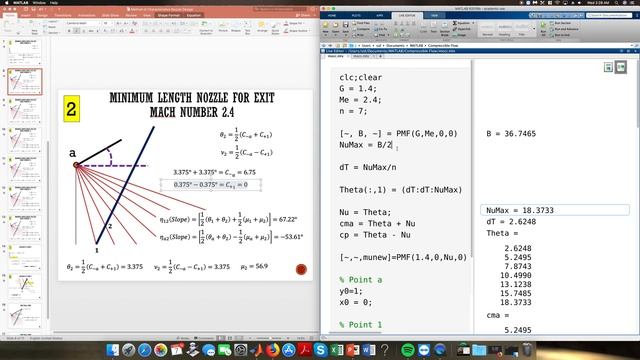Open Safari from the Dock
Viewport: 640px width, 360px height.
click(x=144, y=350)
